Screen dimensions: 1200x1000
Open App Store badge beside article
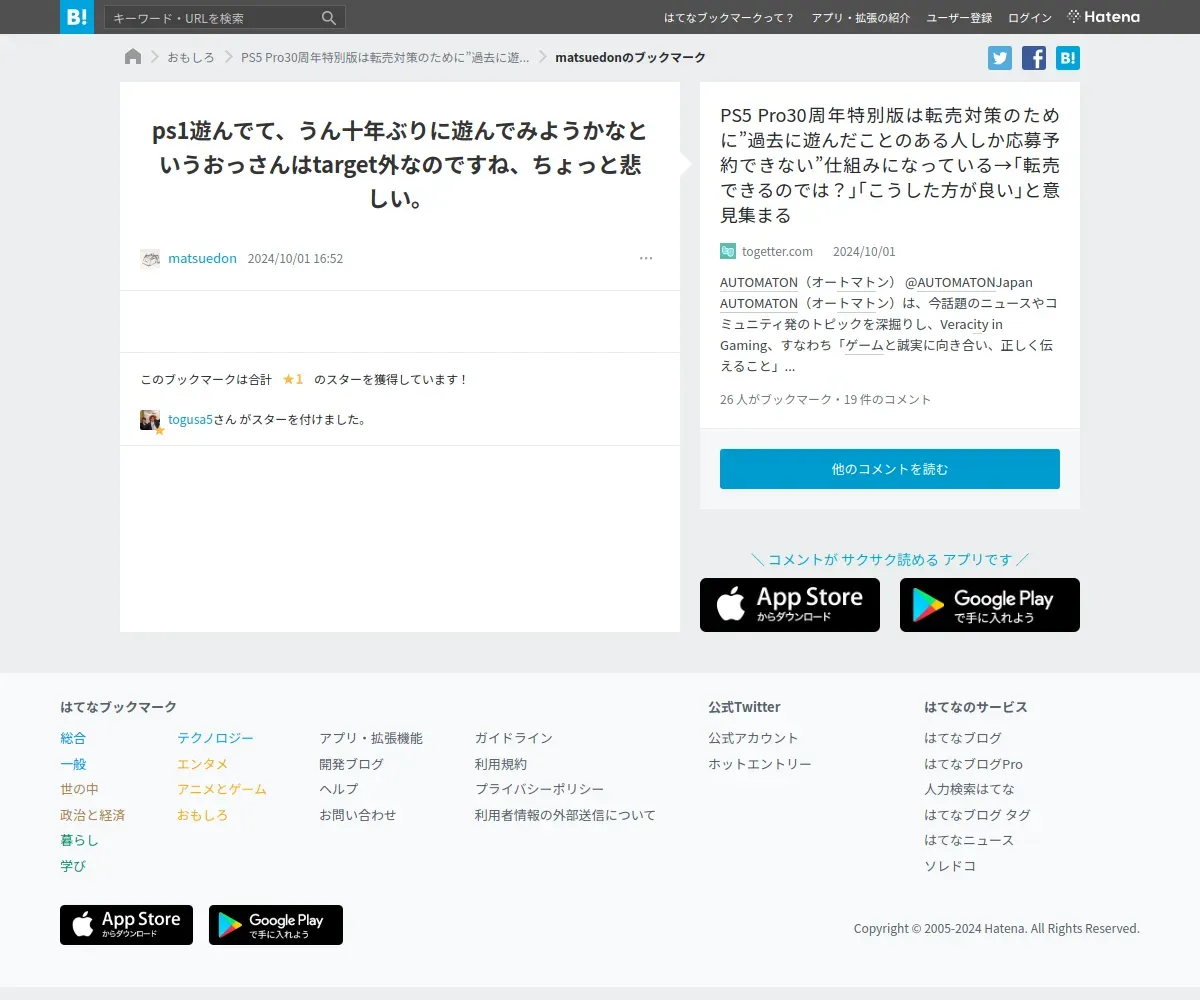790,605
